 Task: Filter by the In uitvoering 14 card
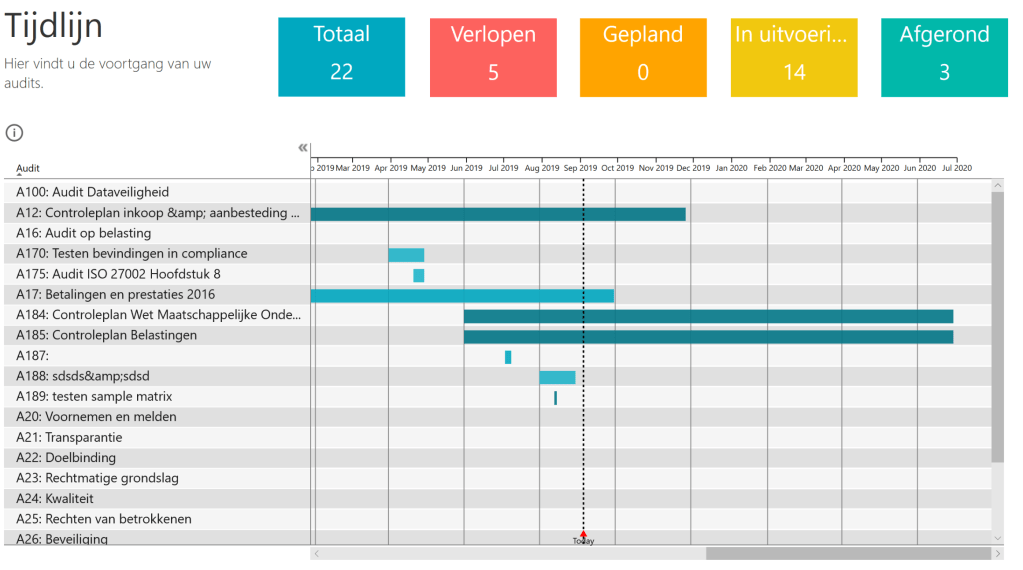pyautogui.click(x=793, y=56)
